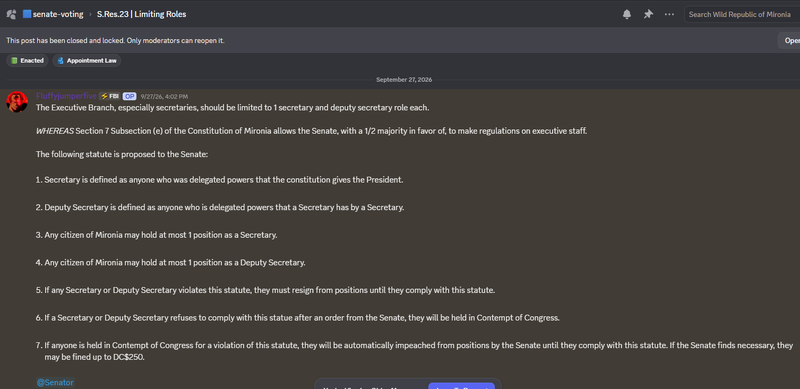Select the Enacted tag
Image resolution: width=800 pixels, height=389 pixels.
(27, 60)
